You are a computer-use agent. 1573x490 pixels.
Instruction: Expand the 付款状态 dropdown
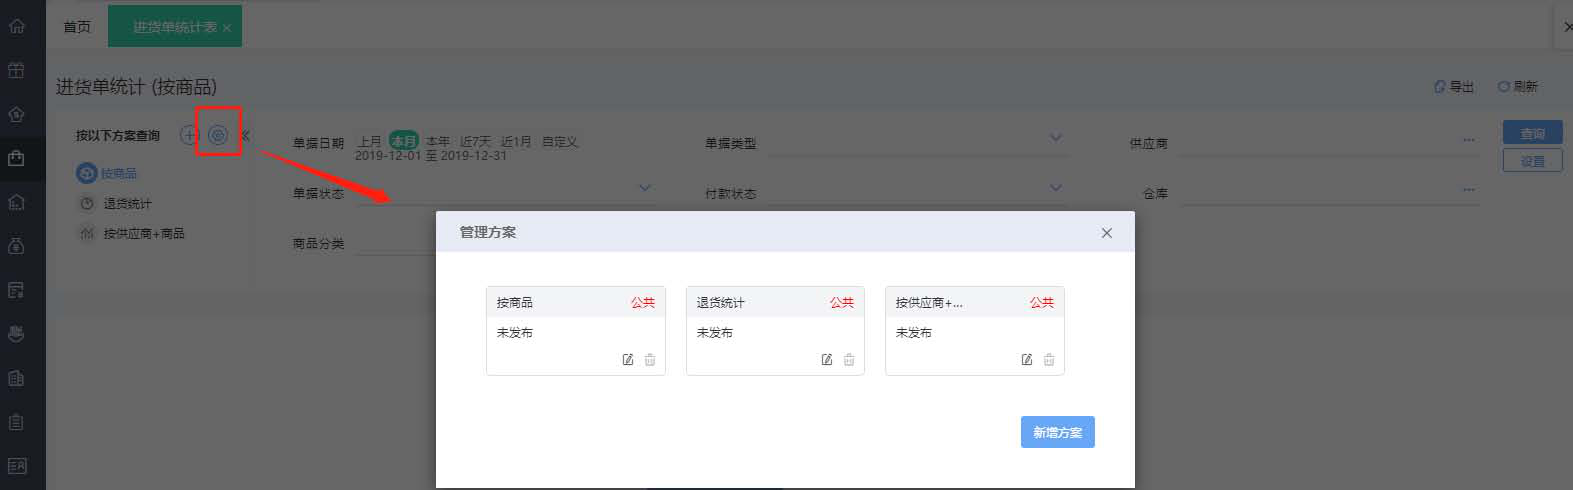(x=1056, y=188)
